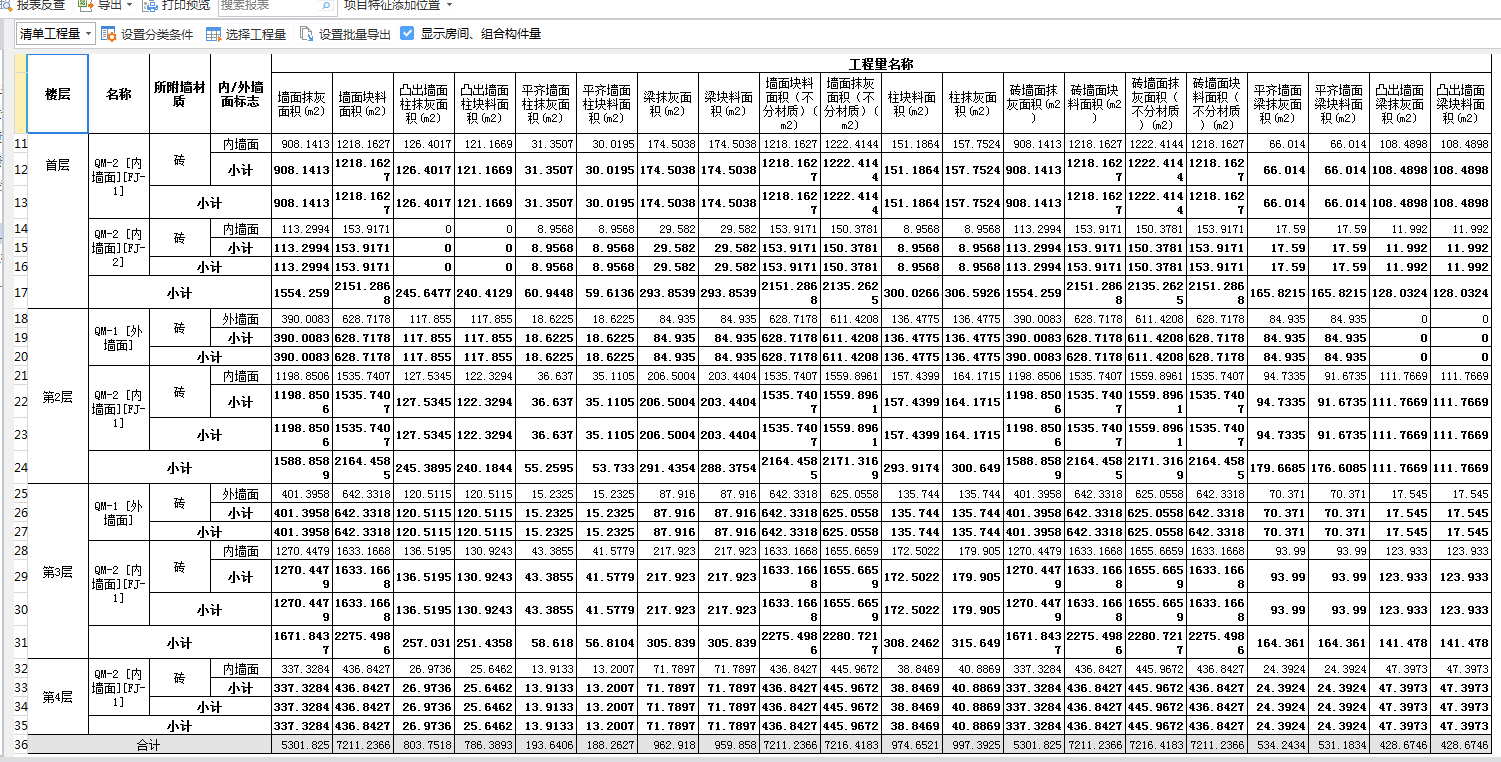Image resolution: width=1501 pixels, height=762 pixels.
Task: Click row number 11 header
Action: click(x=20, y=144)
